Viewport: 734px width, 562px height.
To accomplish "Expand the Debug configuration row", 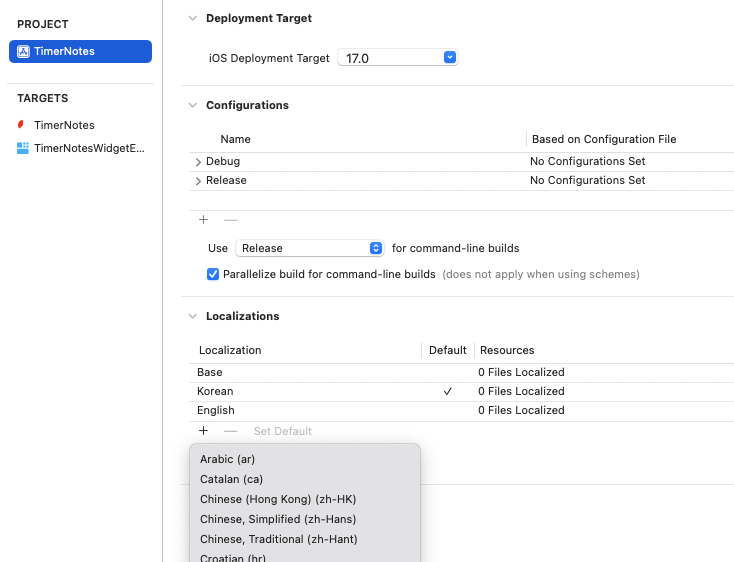I will pyautogui.click(x=198, y=162).
